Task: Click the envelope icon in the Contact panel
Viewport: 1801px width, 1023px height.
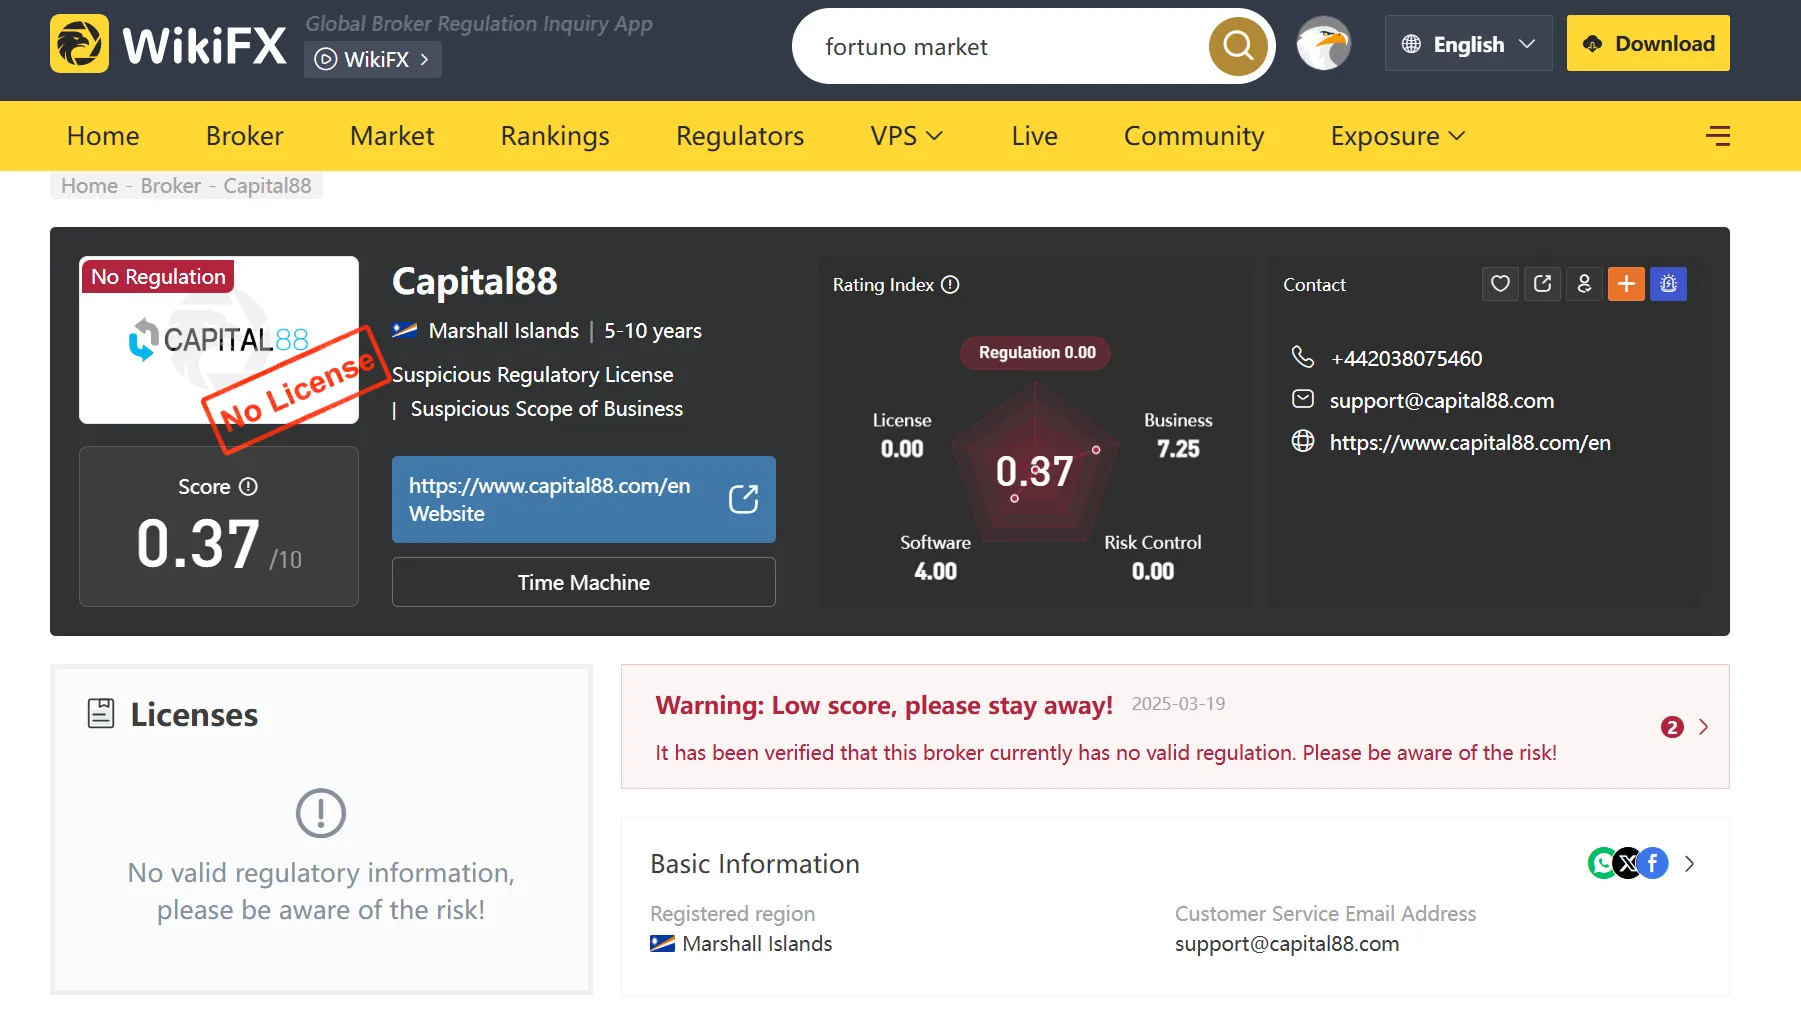Action: tap(1302, 400)
